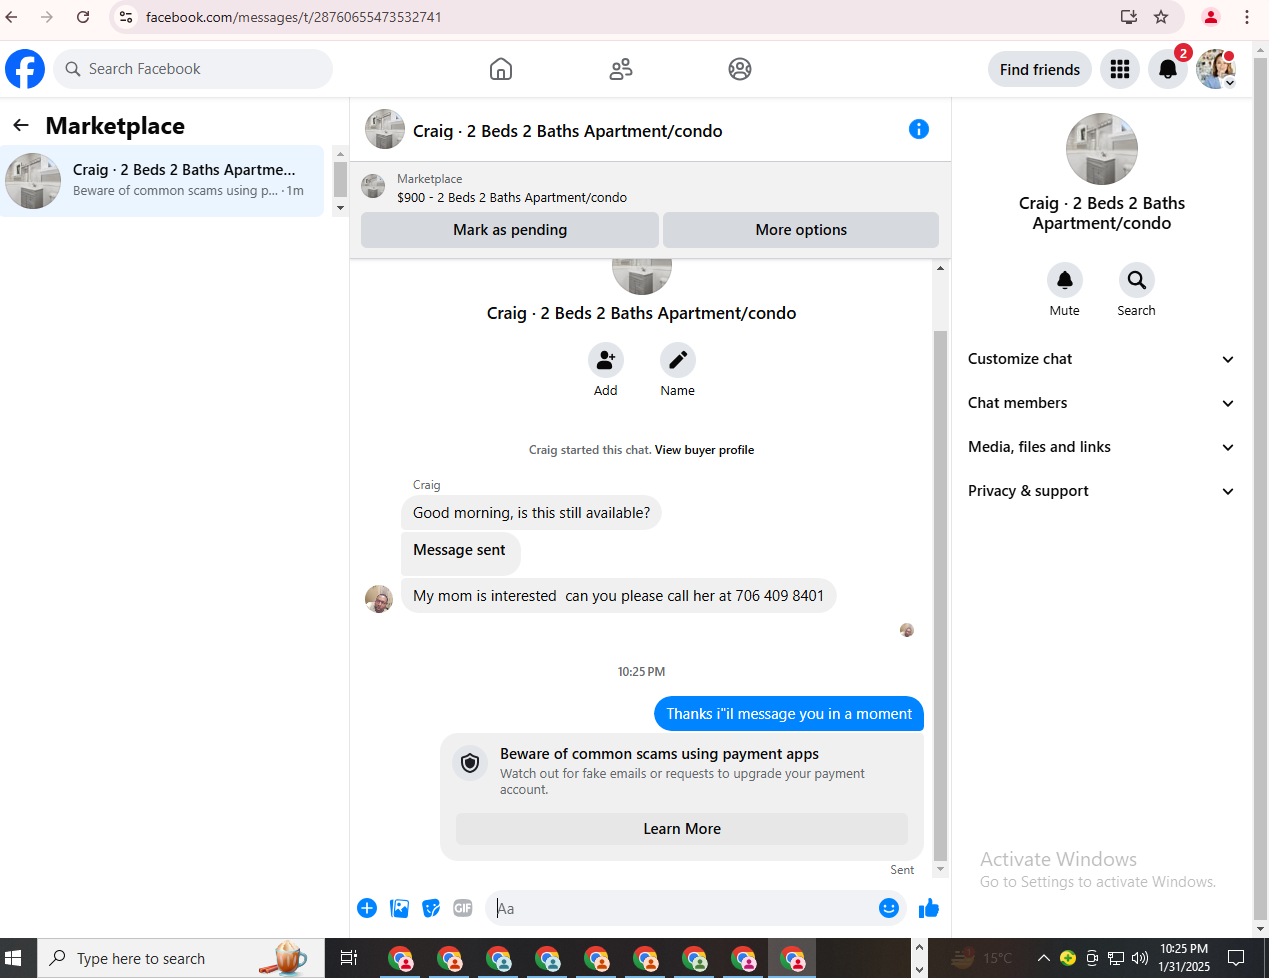The height and width of the screenshot is (978, 1269).
Task: Open Task View on the taskbar
Action: pyautogui.click(x=349, y=958)
